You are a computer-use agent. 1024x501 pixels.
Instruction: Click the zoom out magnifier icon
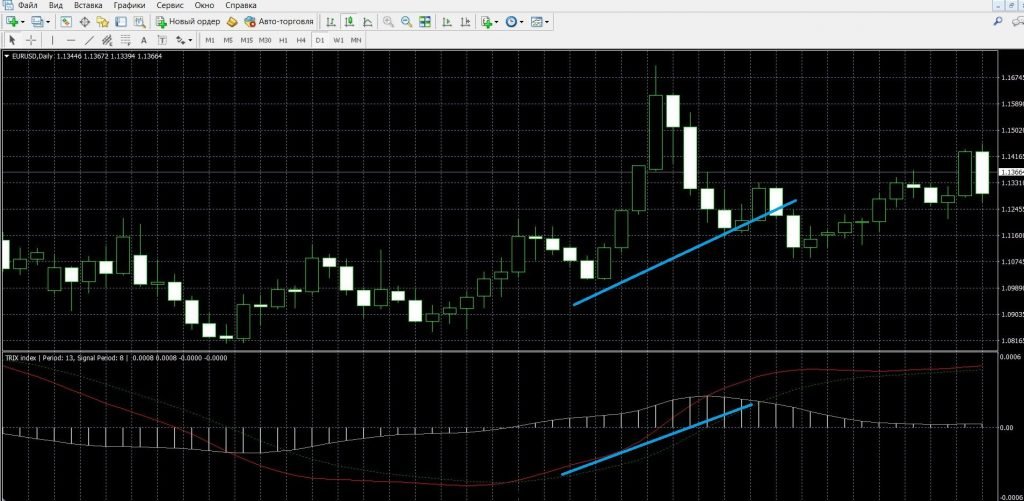(x=406, y=21)
